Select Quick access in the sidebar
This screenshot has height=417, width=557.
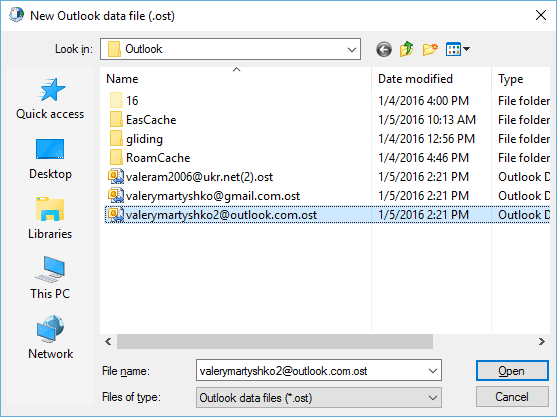(x=50, y=98)
